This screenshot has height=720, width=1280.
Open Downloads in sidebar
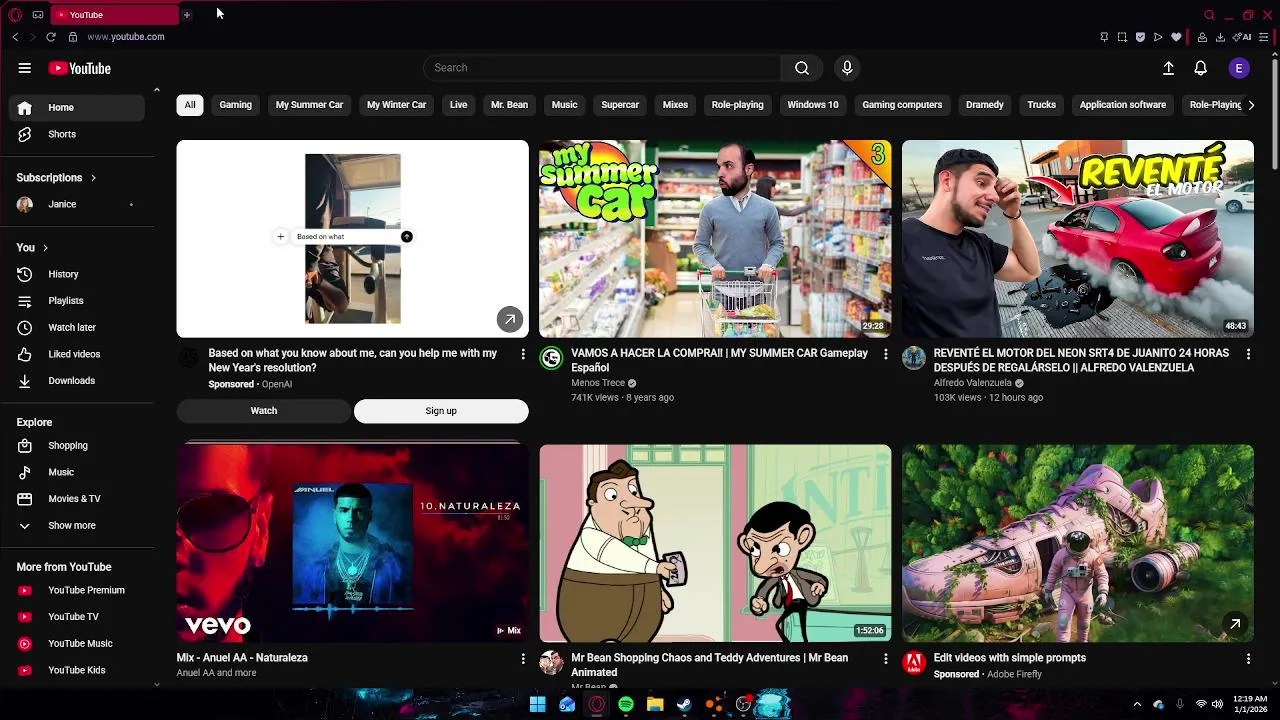[x=77, y=381]
